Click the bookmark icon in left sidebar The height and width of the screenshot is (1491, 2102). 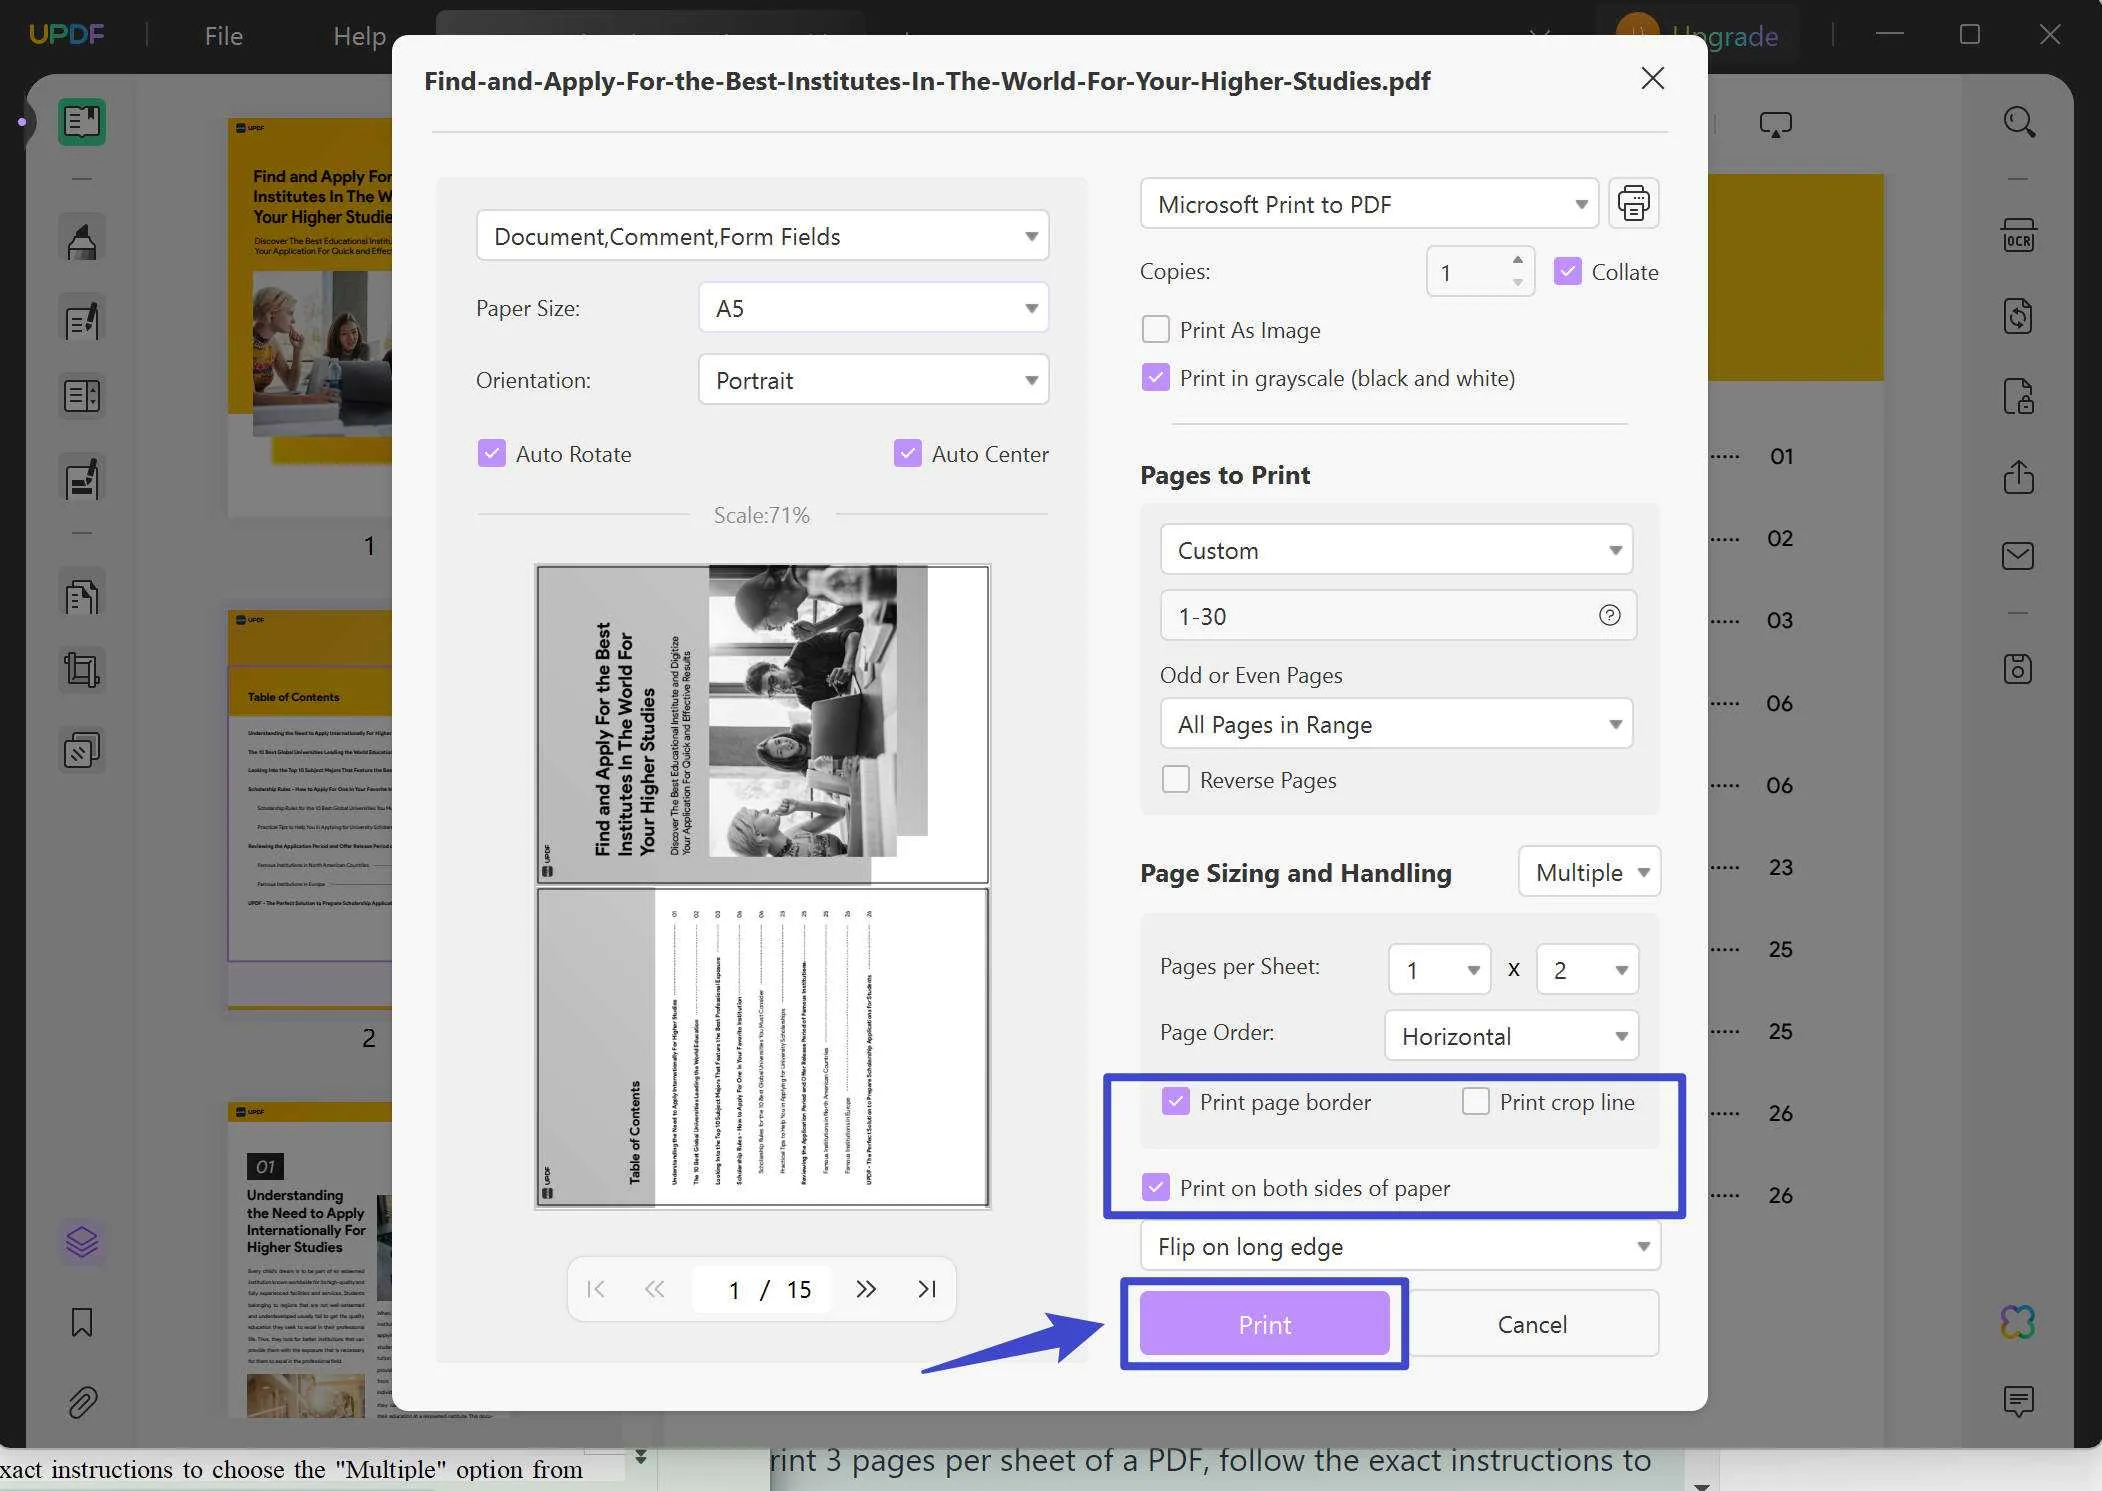point(82,1322)
